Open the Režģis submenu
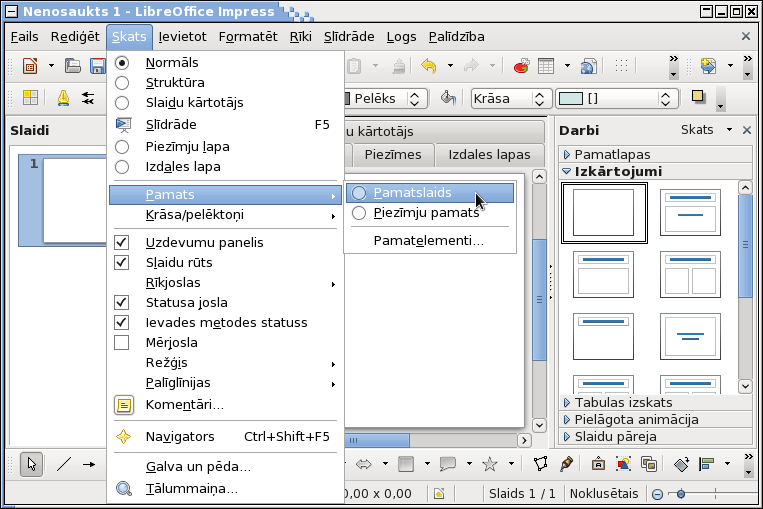This screenshot has width=763, height=509. click(224, 363)
